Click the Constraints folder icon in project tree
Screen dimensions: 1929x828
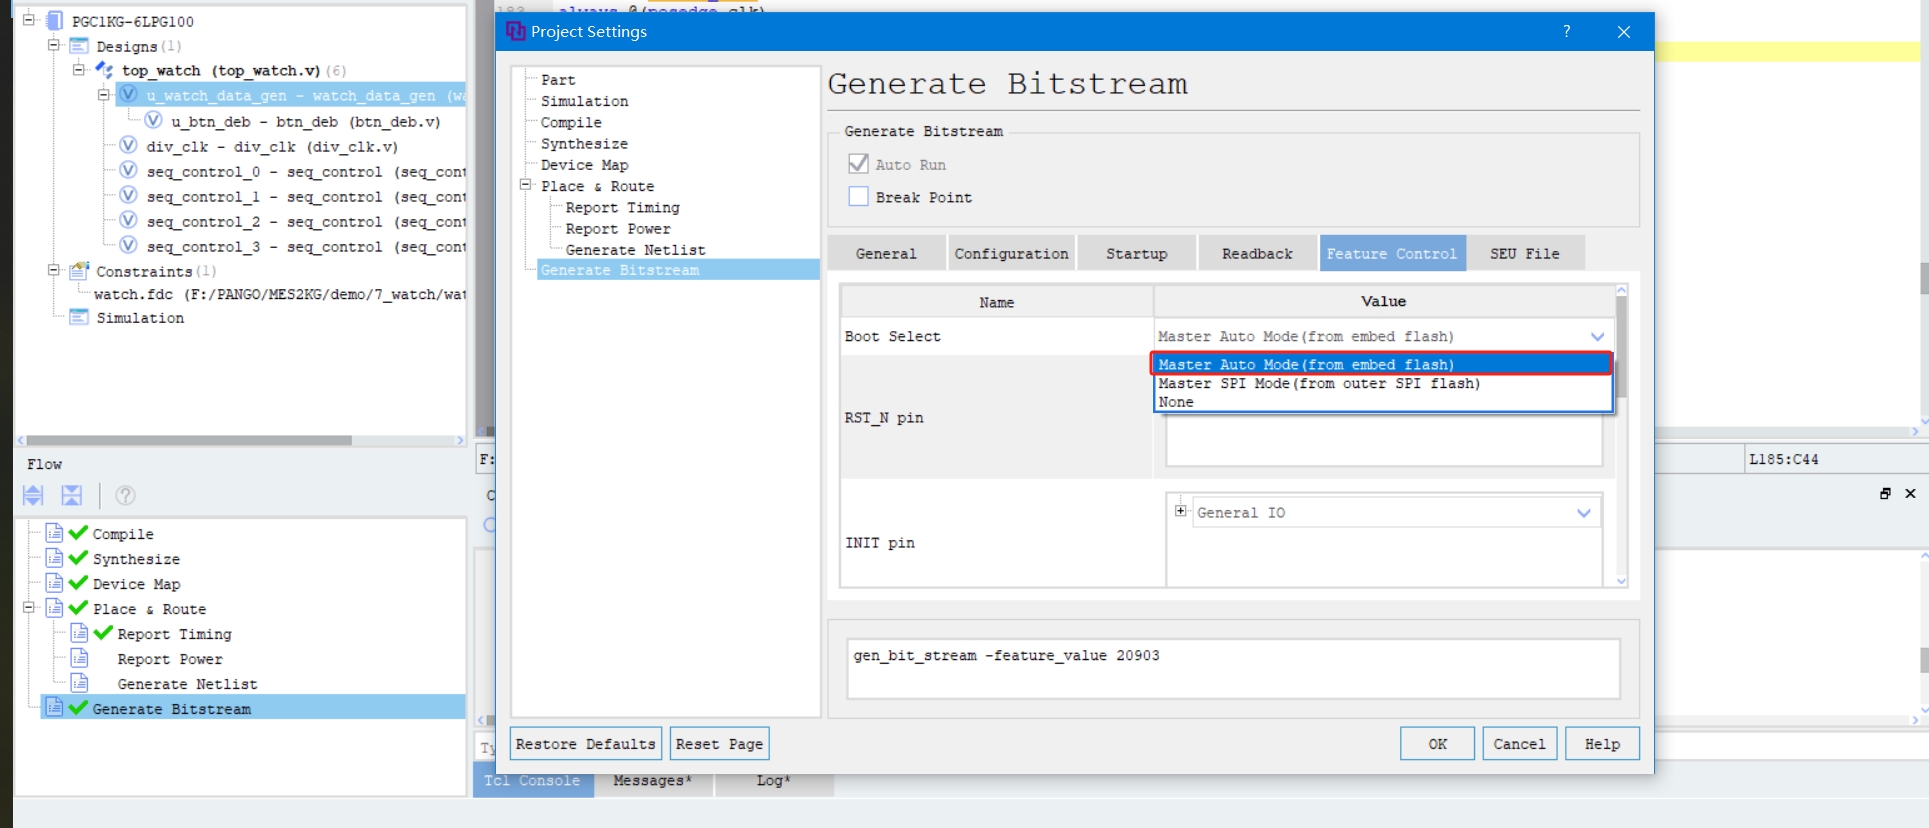(x=79, y=270)
